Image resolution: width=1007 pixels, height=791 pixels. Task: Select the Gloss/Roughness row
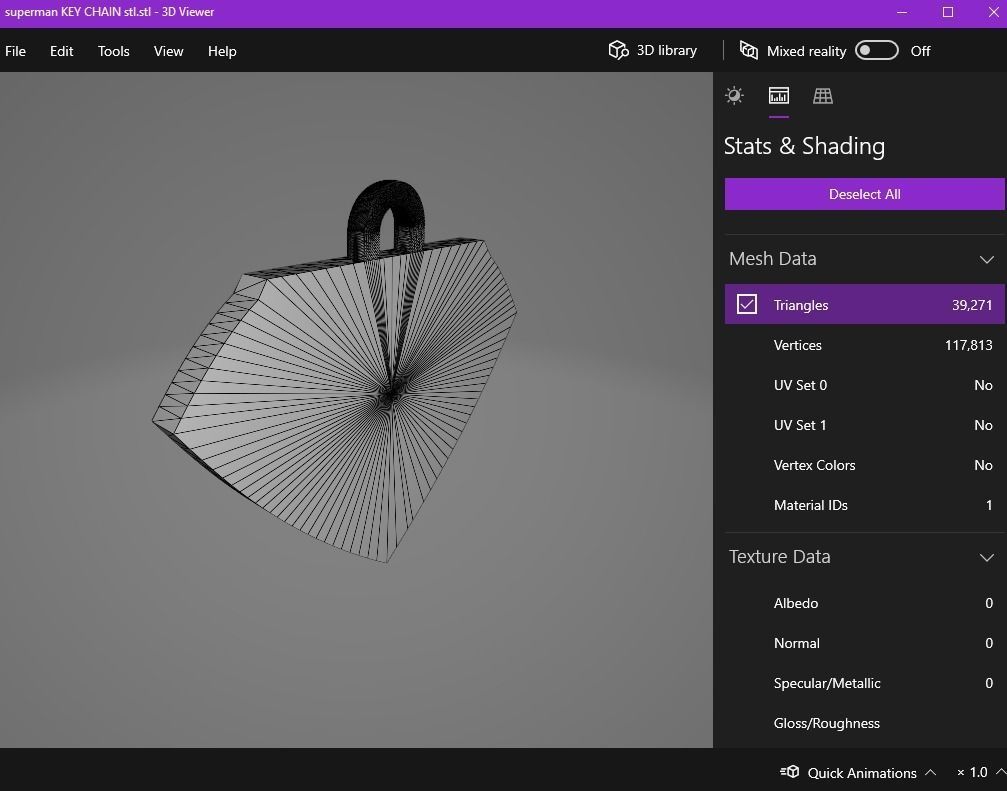click(864, 723)
